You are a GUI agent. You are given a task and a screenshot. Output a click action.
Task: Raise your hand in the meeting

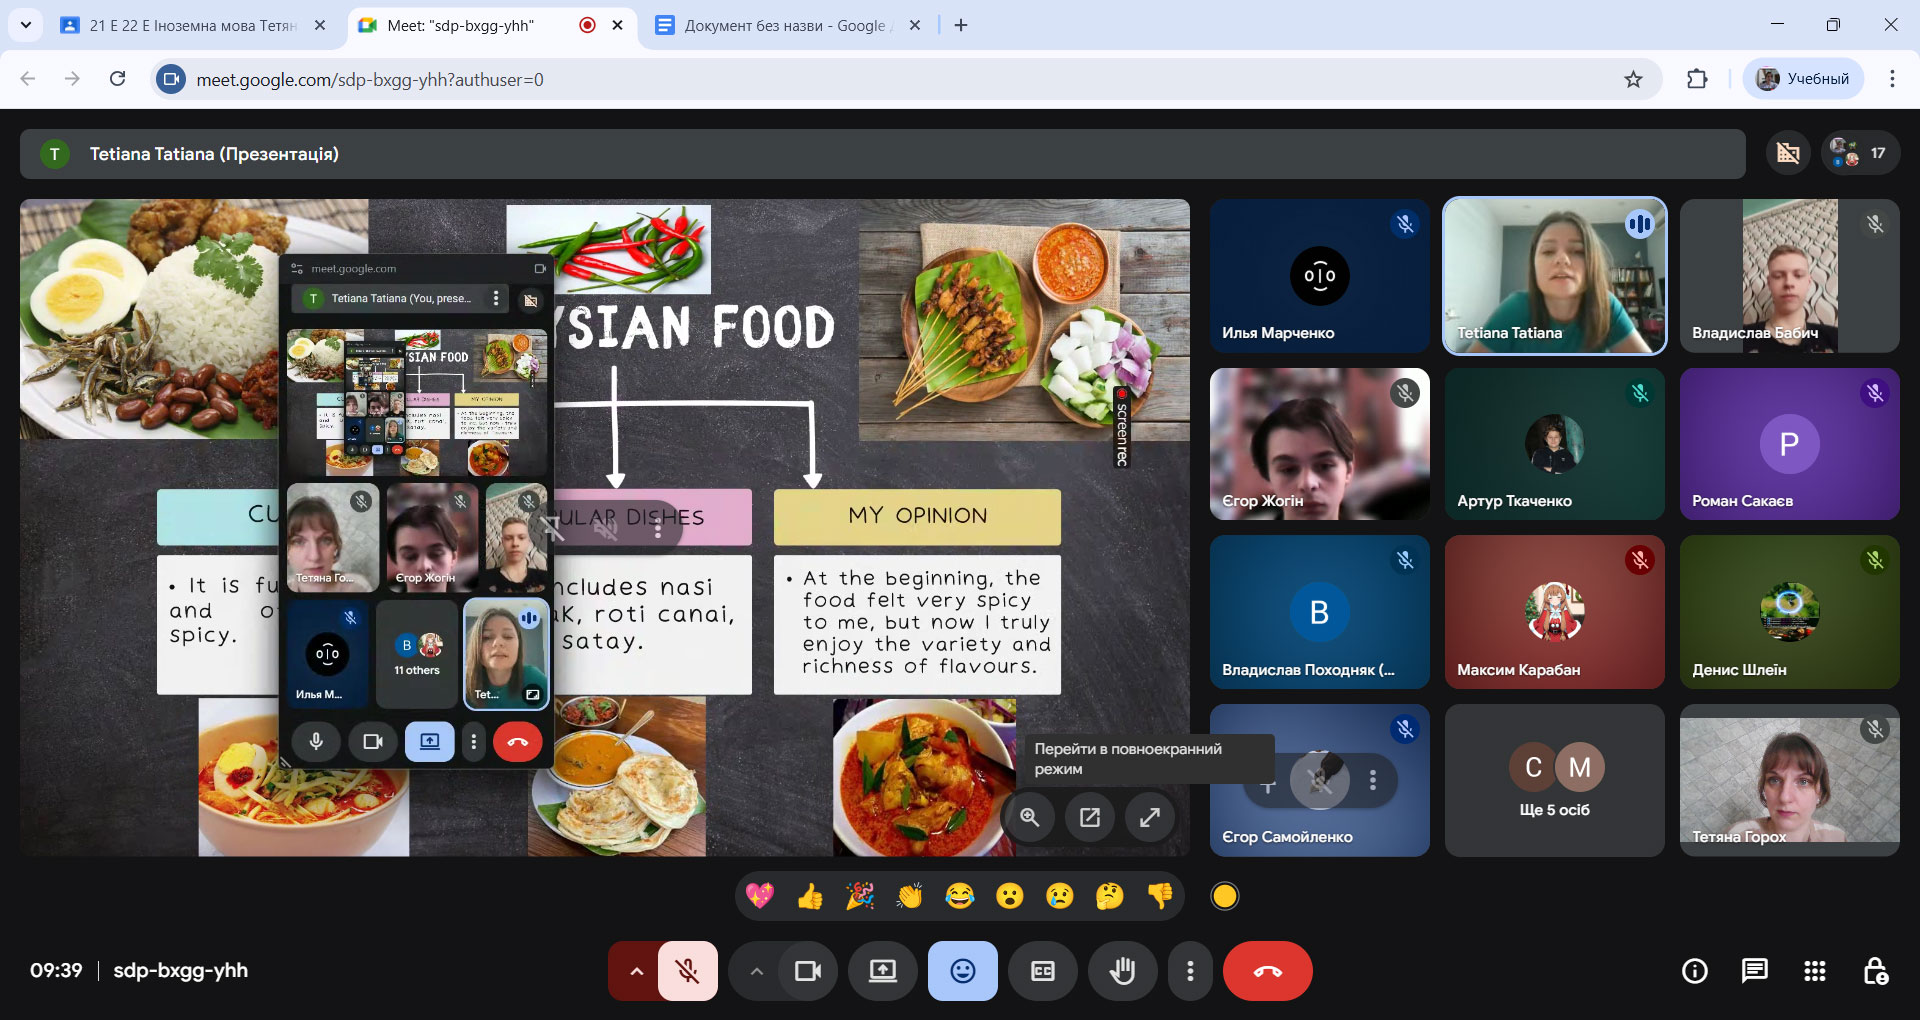1122,971
